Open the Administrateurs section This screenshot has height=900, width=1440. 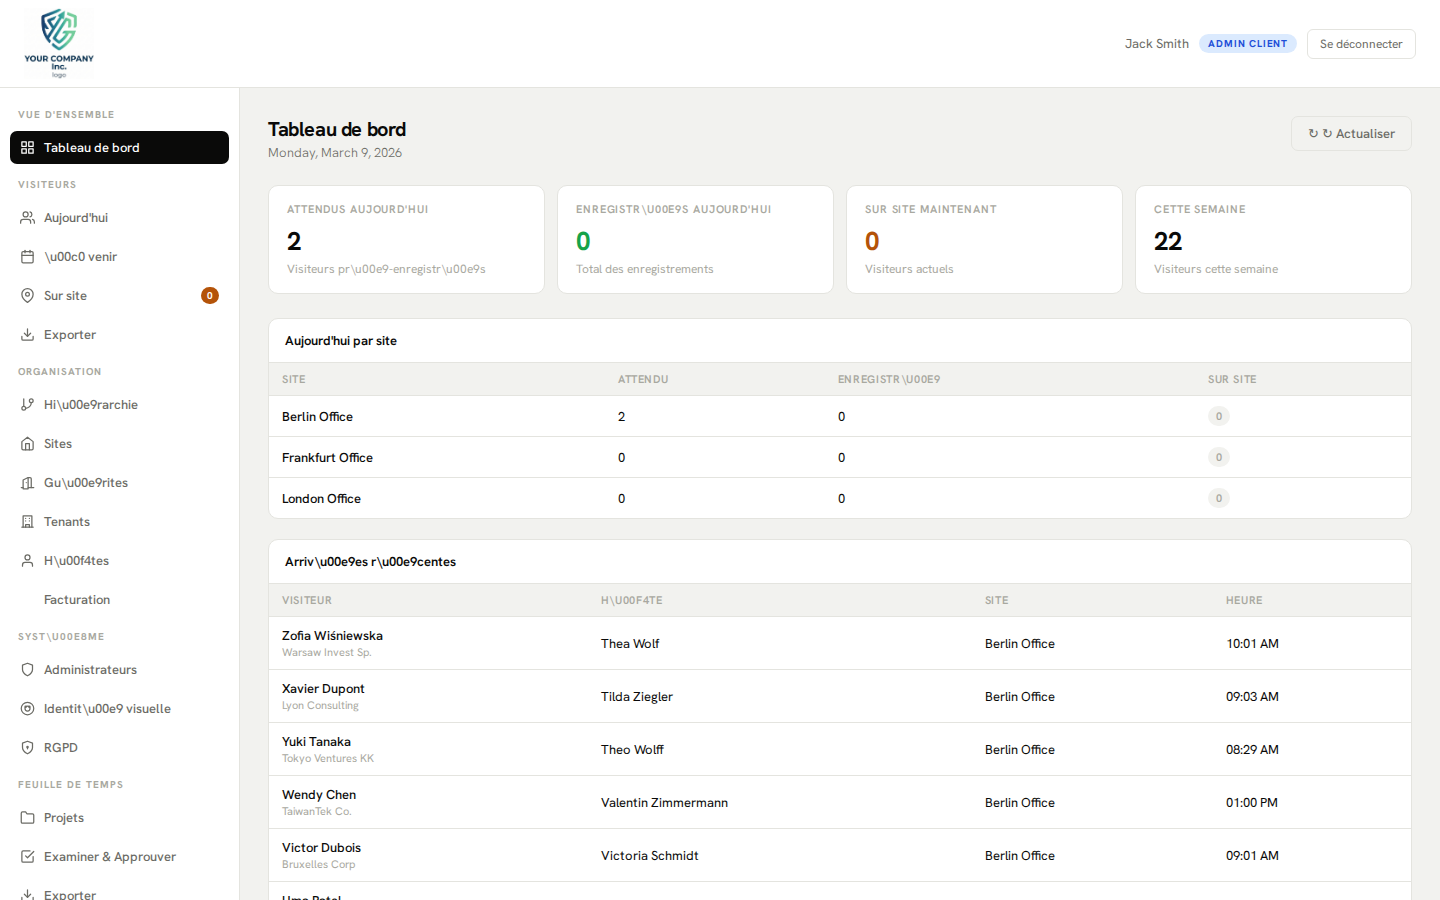pos(90,670)
